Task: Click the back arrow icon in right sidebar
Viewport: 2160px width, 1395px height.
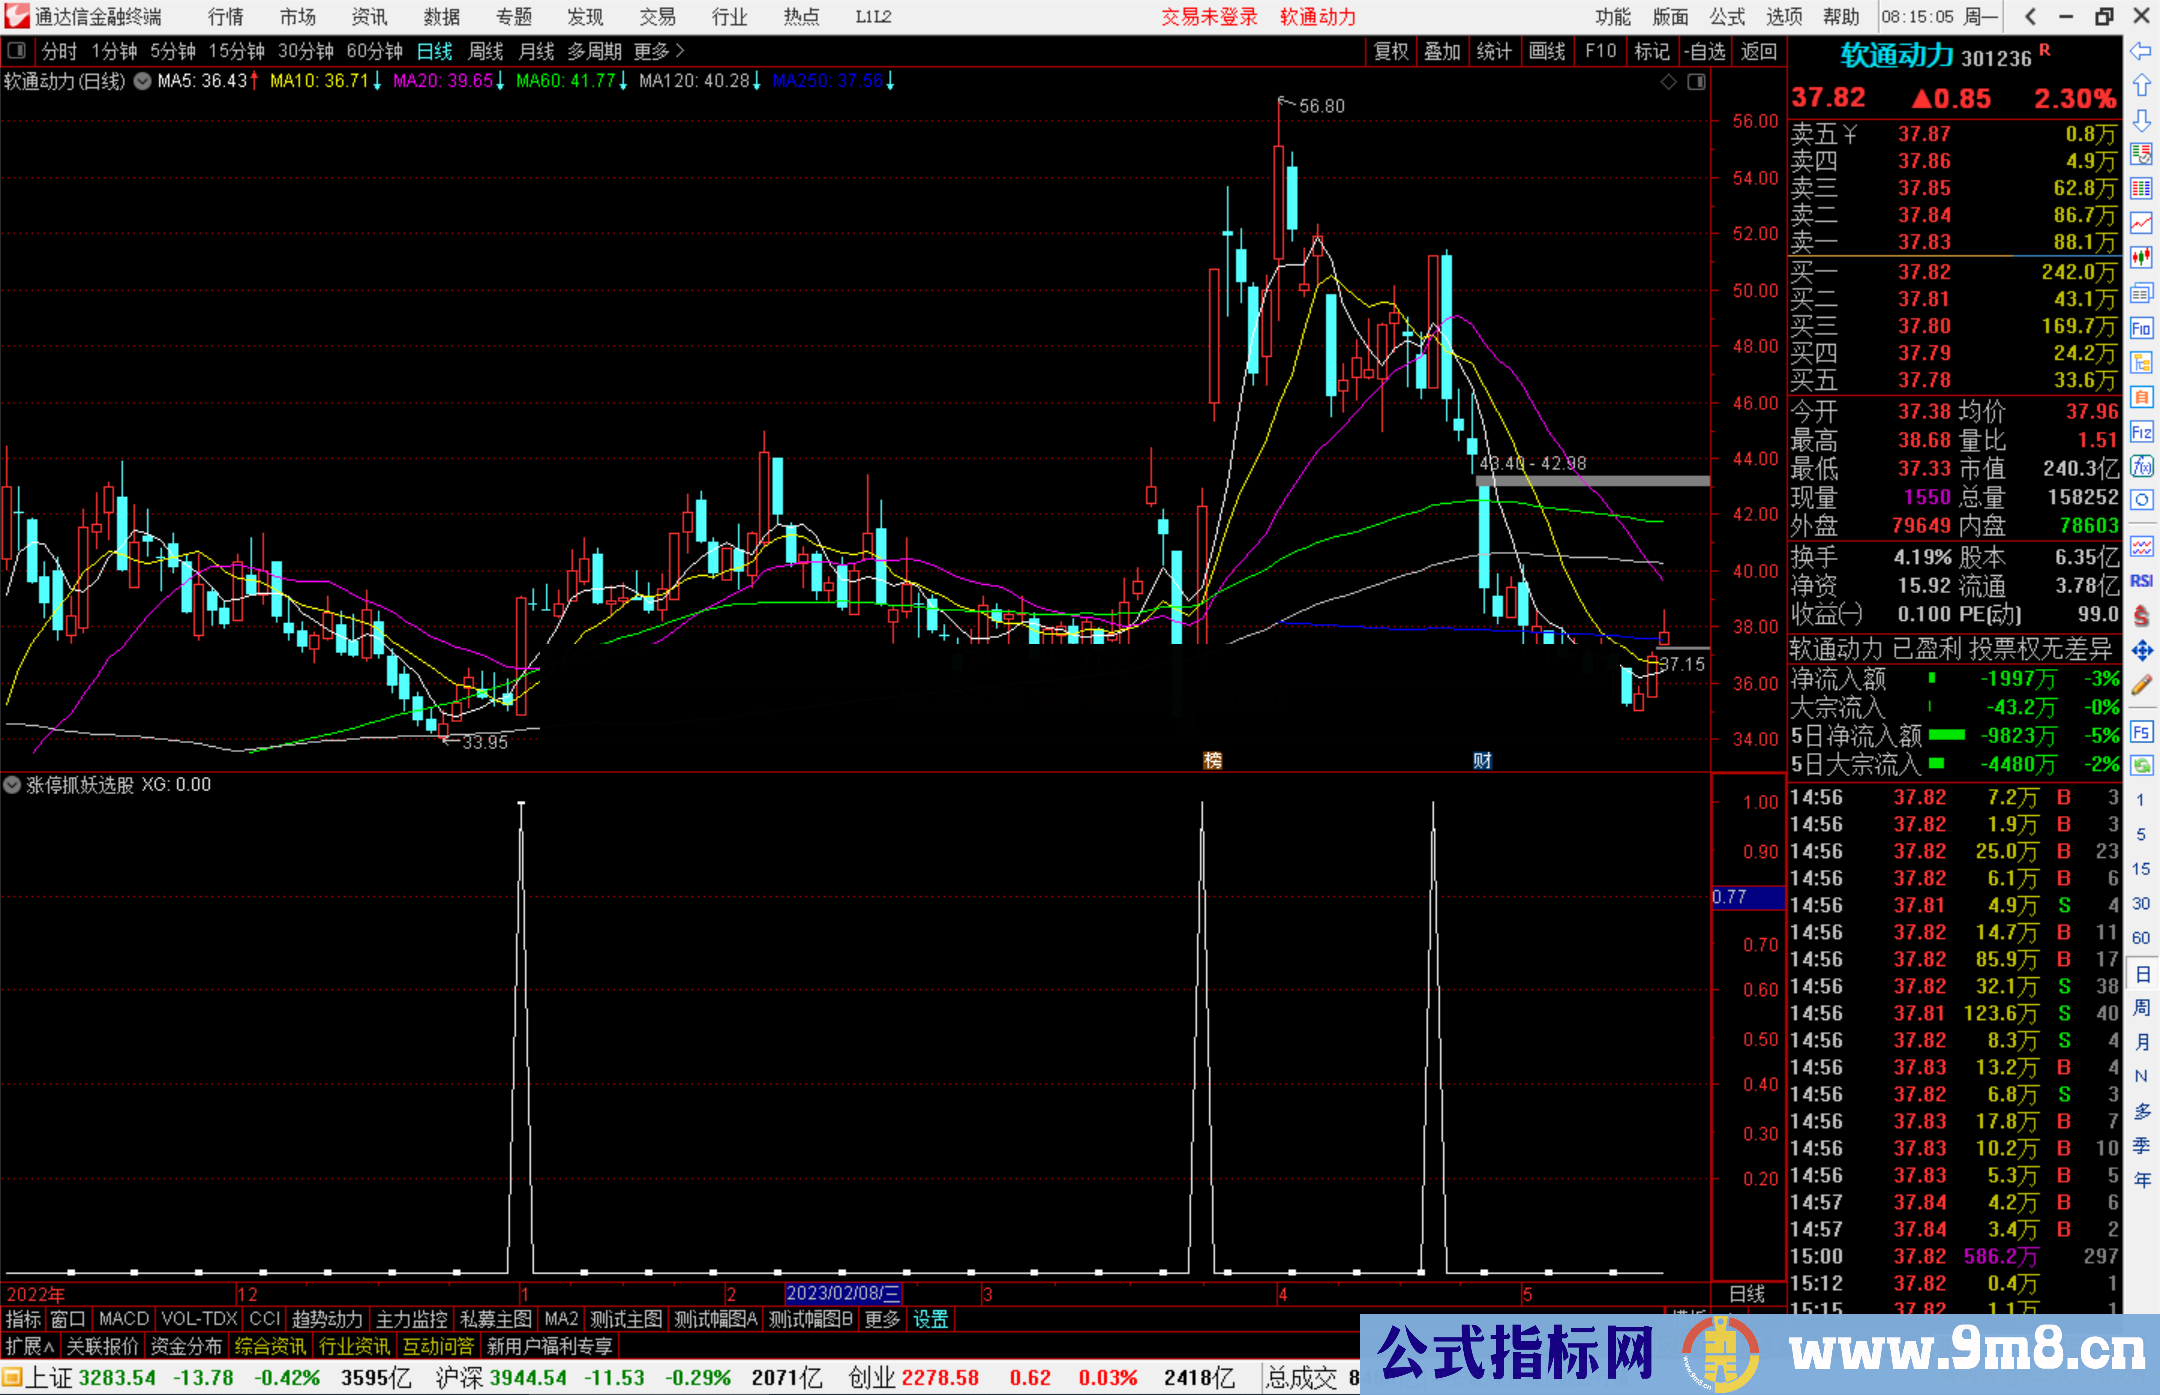Action: point(2141,51)
